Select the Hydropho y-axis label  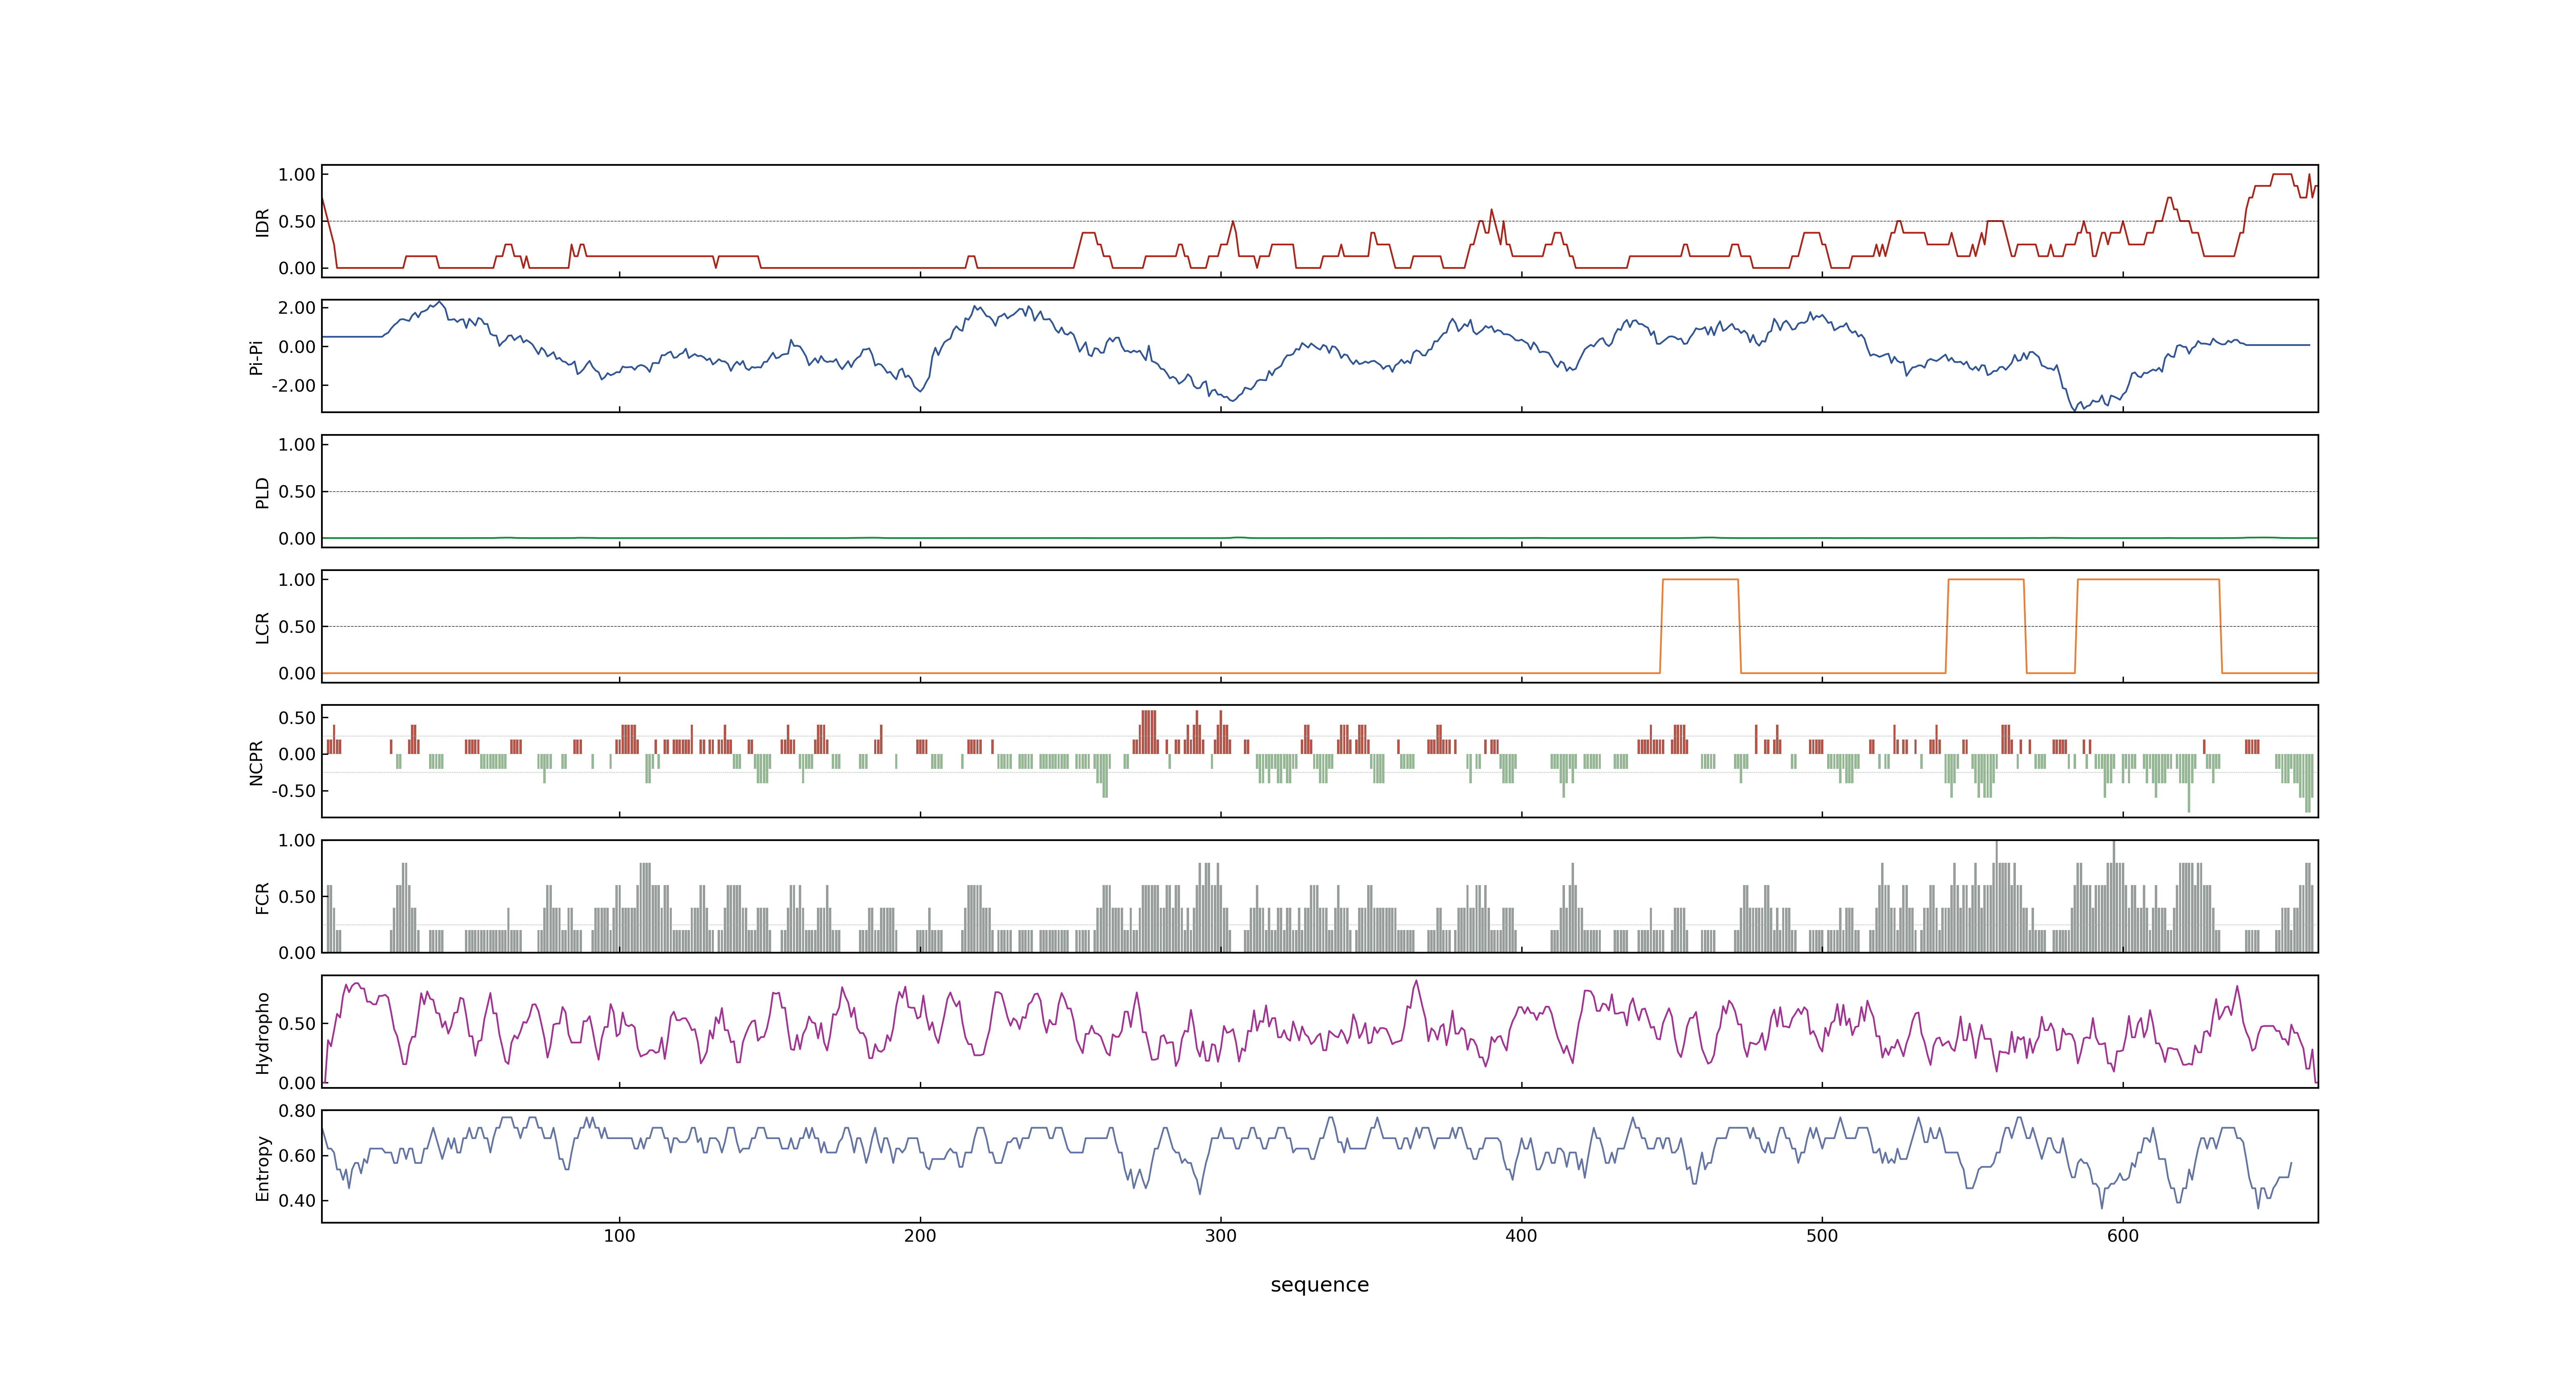(262, 1033)
